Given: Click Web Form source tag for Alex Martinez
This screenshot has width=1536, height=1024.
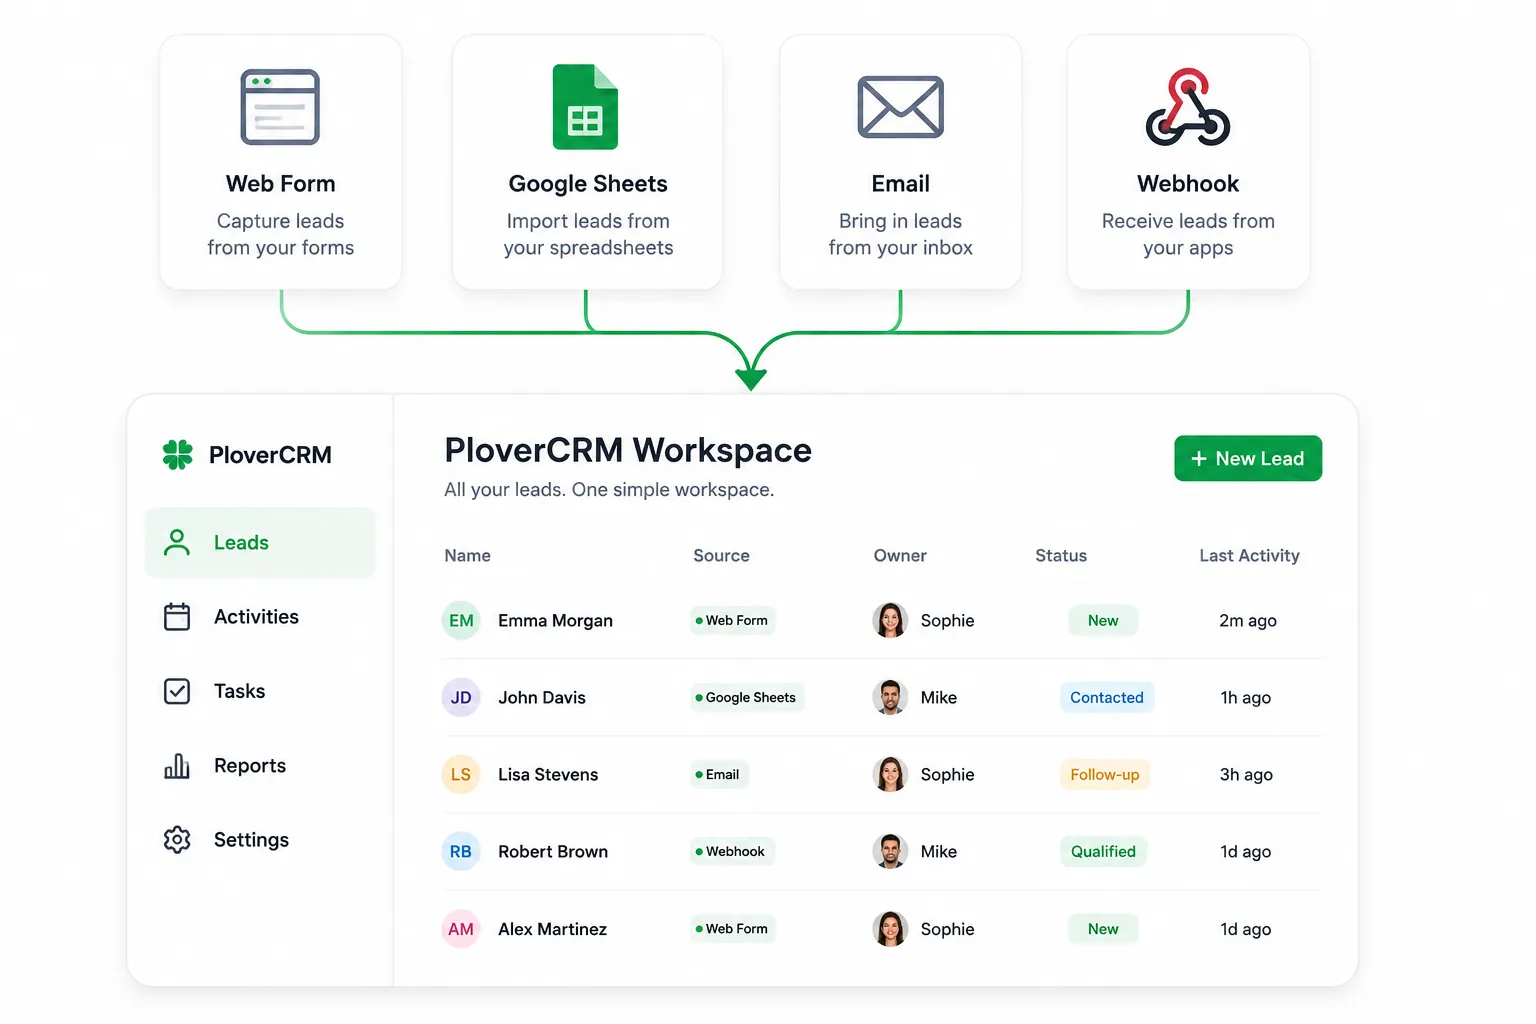Looking at the screenshot, I should tap(732, 928).
